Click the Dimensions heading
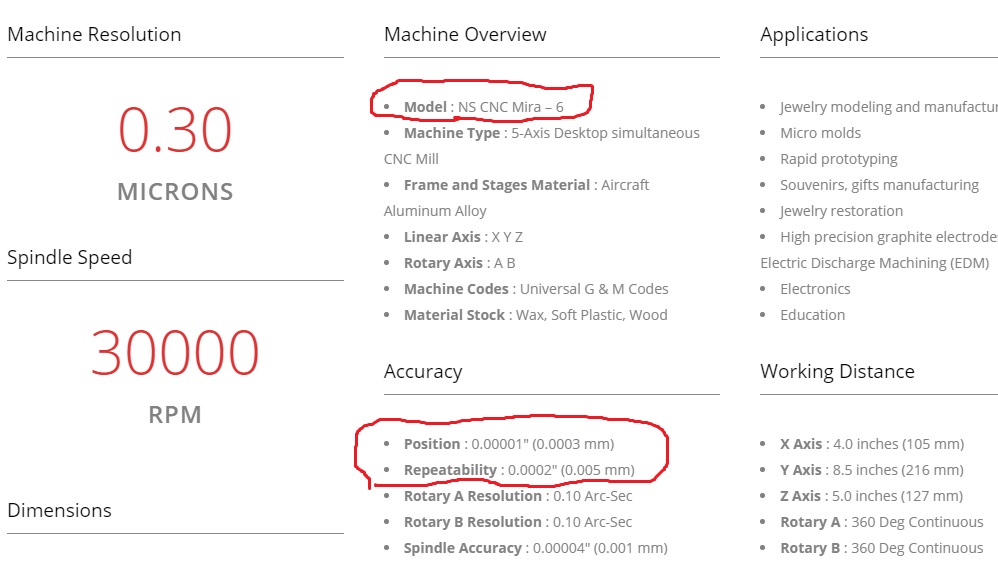The width and height of the screenshot is (998, 566). [60, 511]
